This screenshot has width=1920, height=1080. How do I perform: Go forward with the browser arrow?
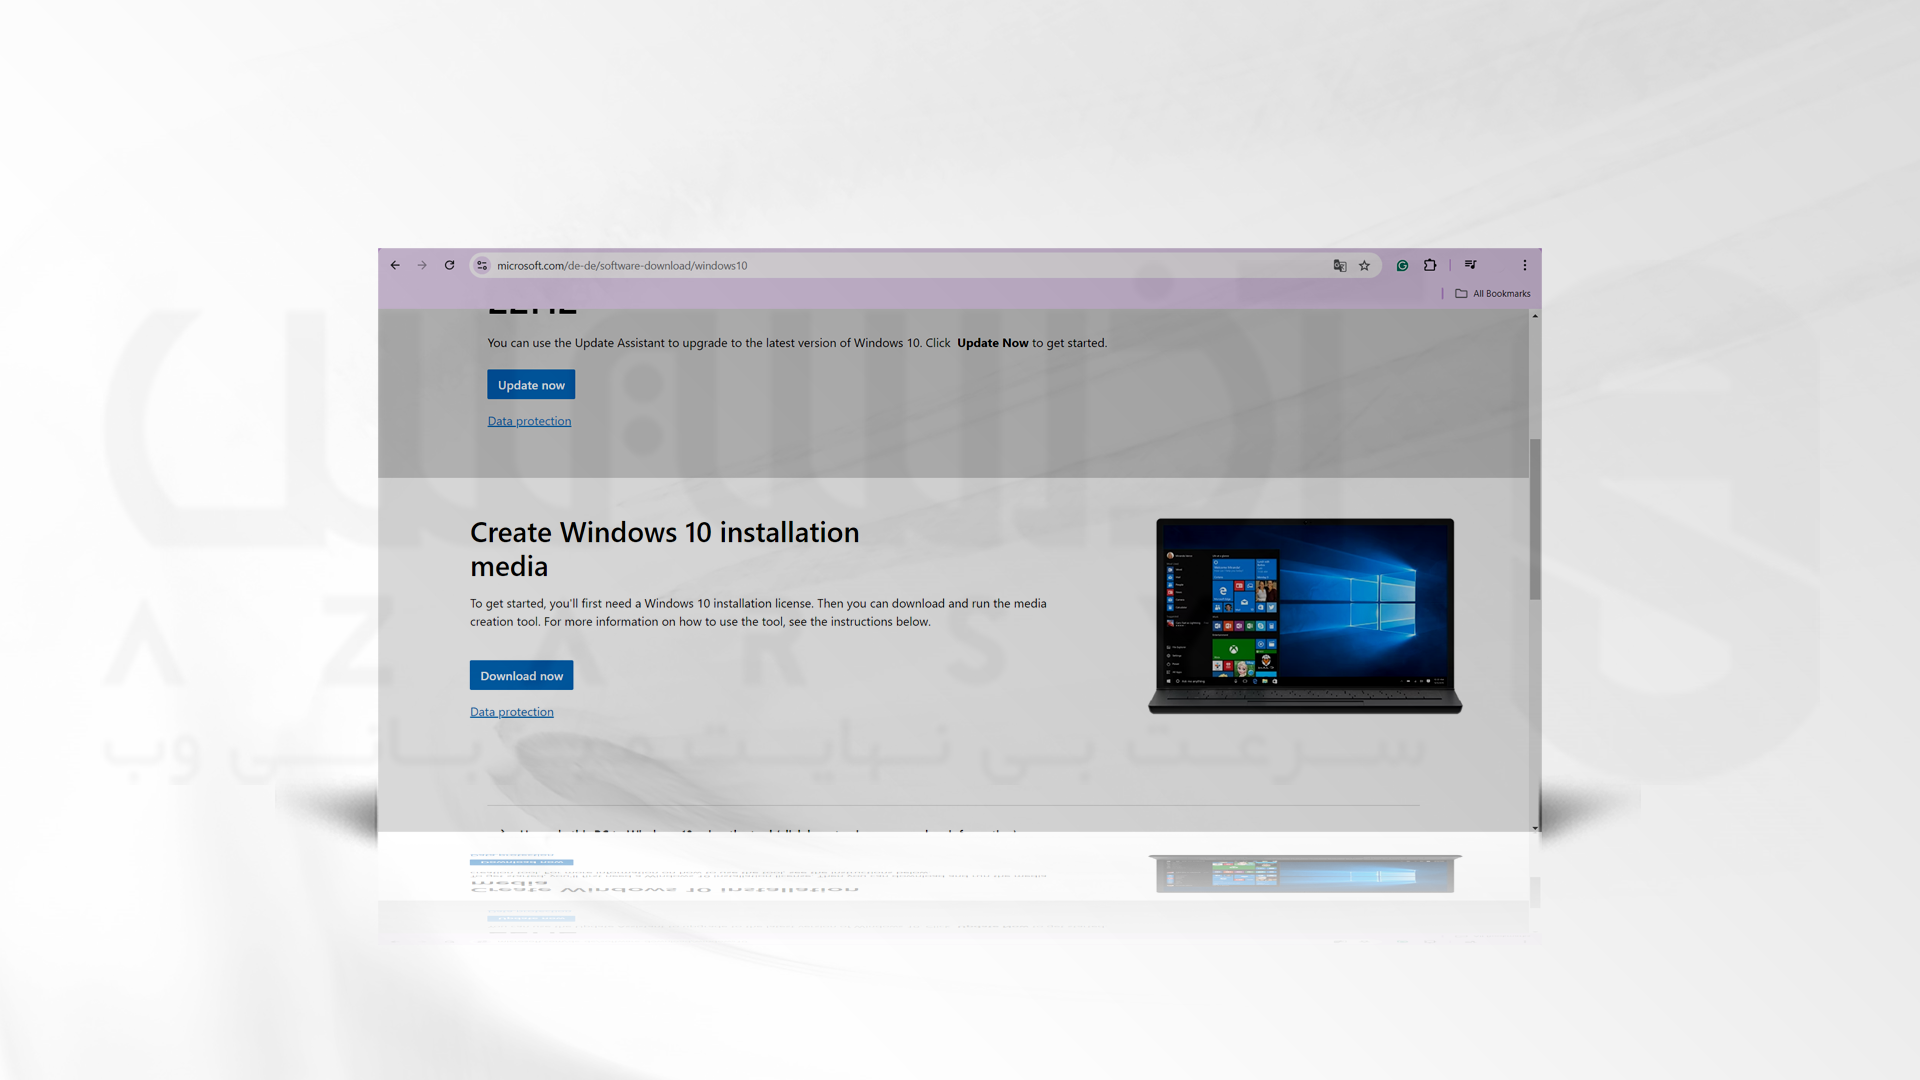coord(422,265)
